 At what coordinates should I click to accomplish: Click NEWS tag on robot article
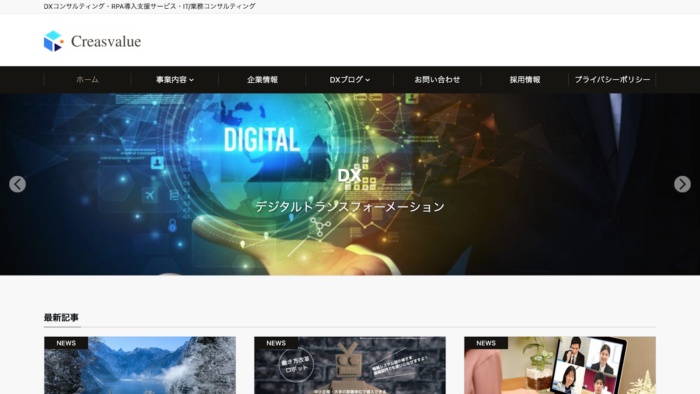tap(276, 343)
